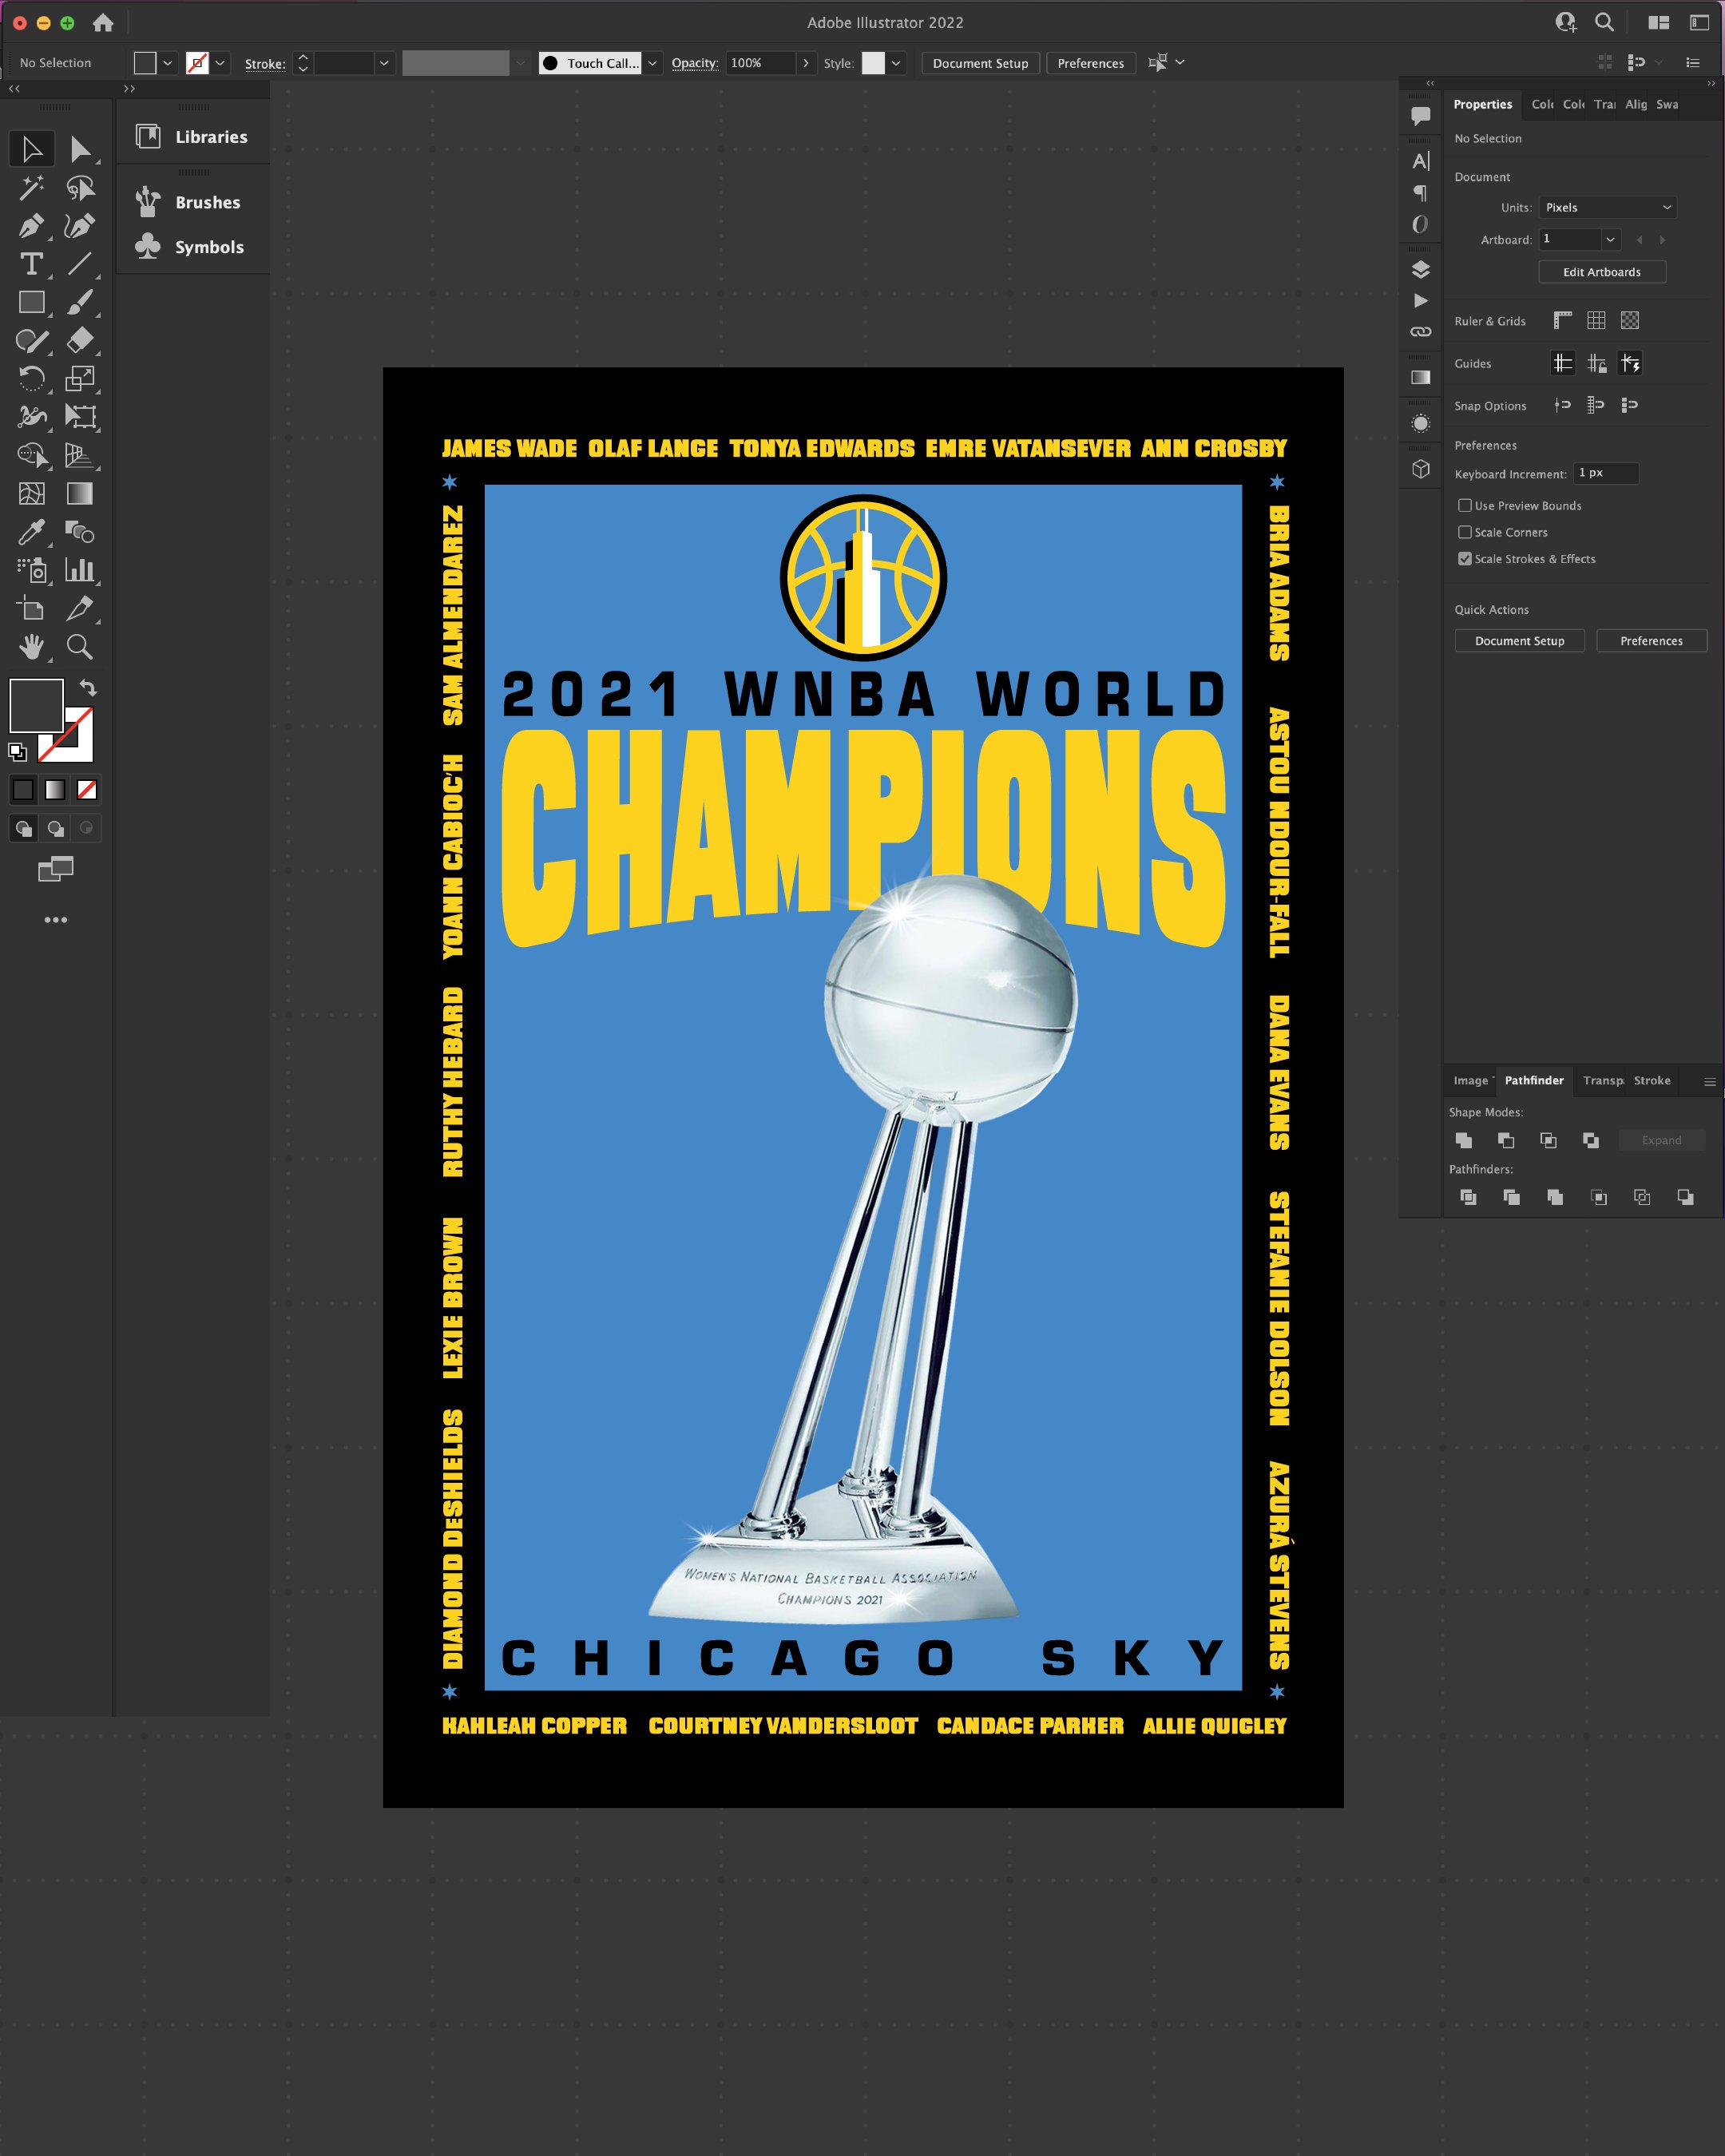Open the graphic Style dropdown
This screenshot has height=2156, width=1725.
[896, 63]
